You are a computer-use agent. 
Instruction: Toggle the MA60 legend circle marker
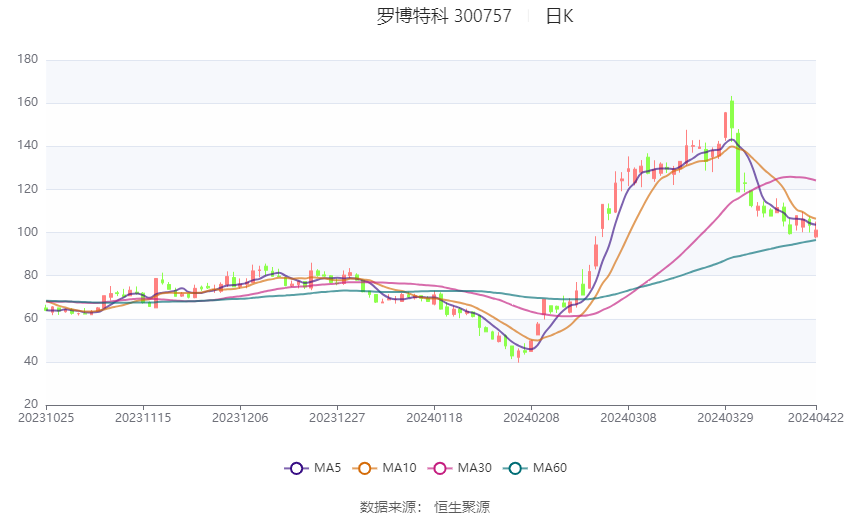[x=515, y=468]
